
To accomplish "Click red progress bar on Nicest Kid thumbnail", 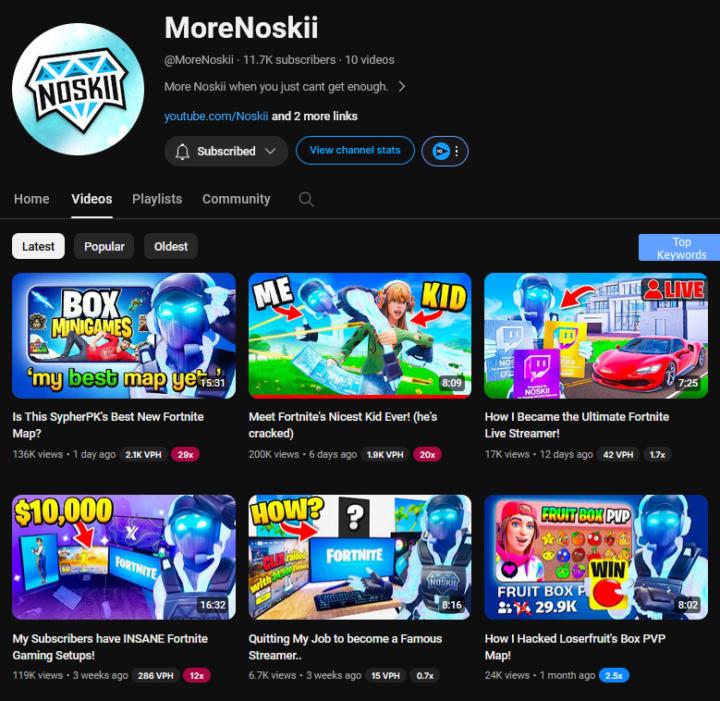I will point(360,396).
